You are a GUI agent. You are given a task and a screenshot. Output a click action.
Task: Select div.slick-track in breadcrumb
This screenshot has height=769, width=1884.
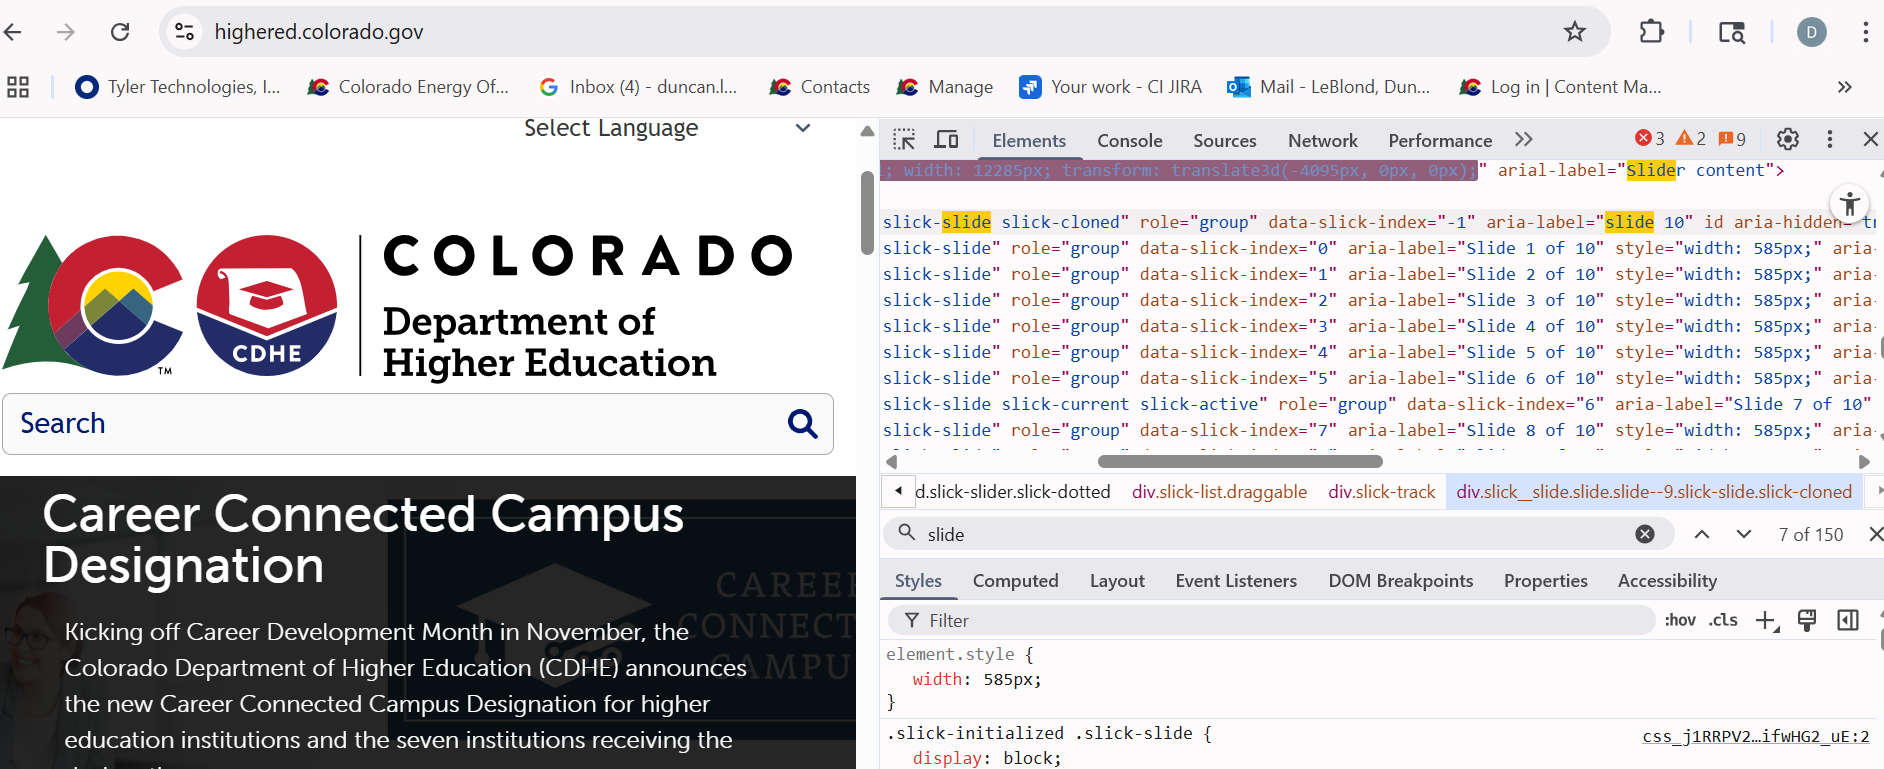coord(1381,492)
